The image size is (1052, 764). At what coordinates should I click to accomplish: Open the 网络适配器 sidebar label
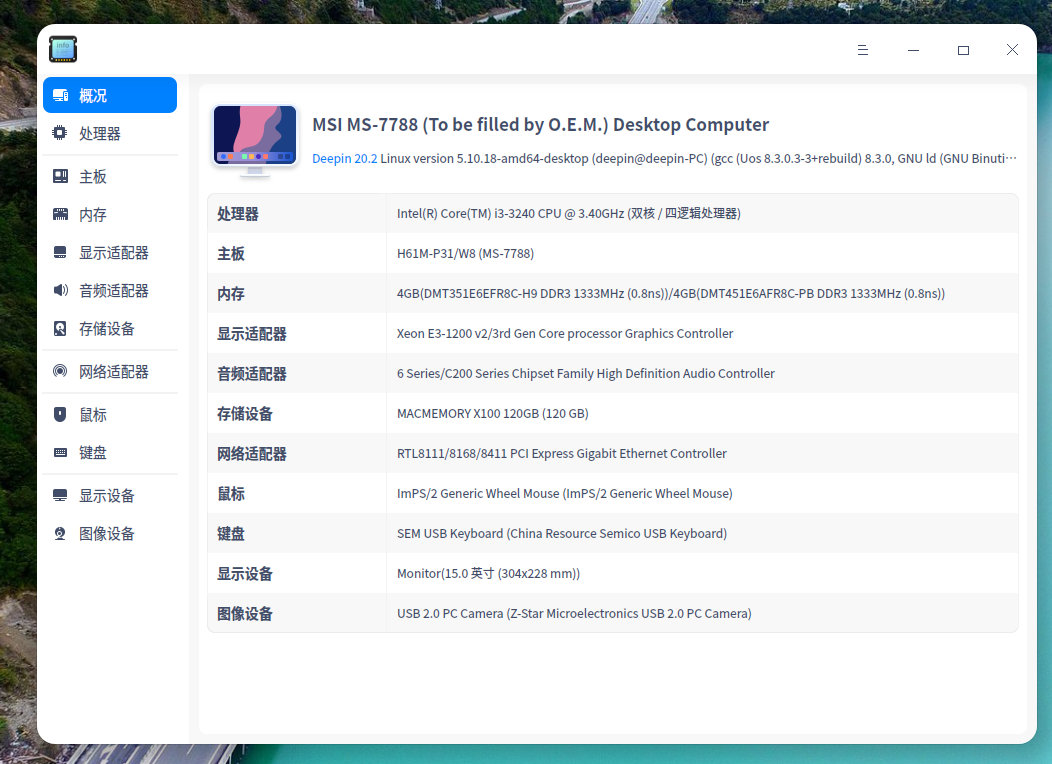tap(113, 372)
